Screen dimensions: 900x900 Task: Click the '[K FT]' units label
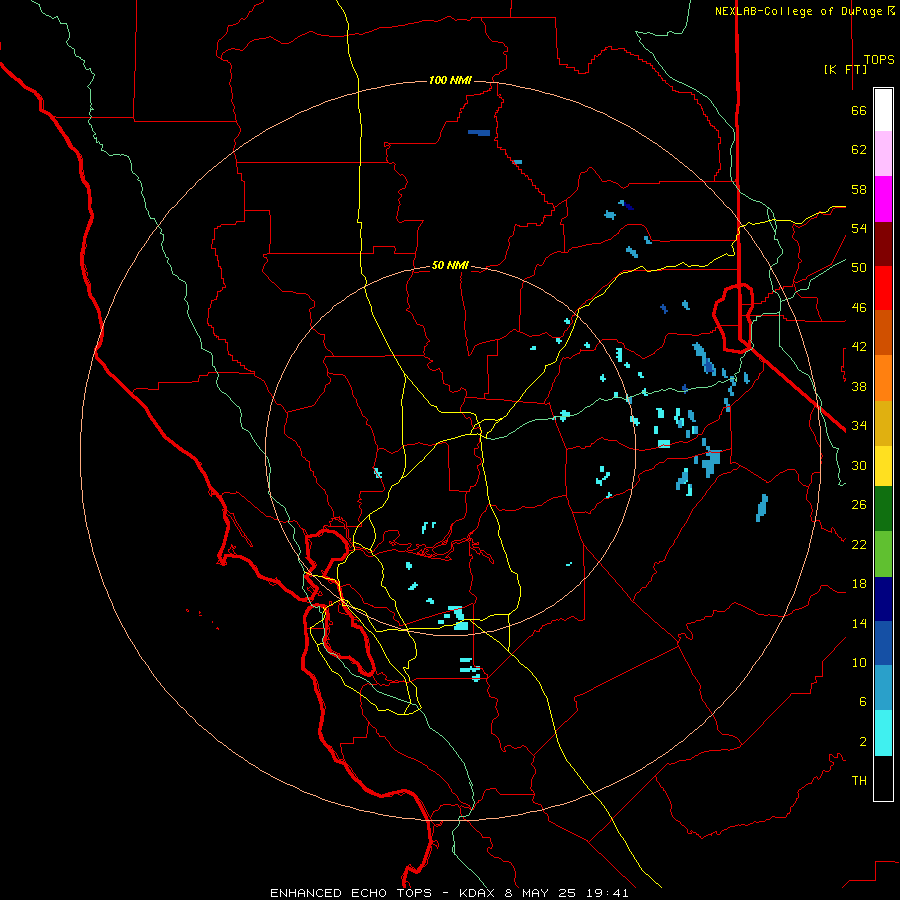coord(845,70)
